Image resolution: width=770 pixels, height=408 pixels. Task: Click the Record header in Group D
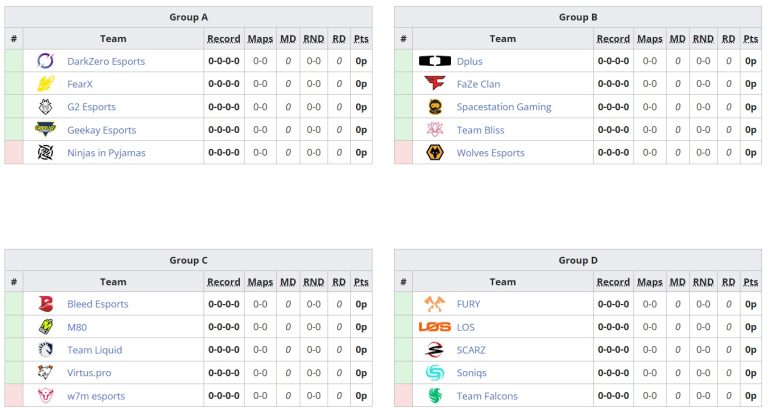click(x=613, y=282)
